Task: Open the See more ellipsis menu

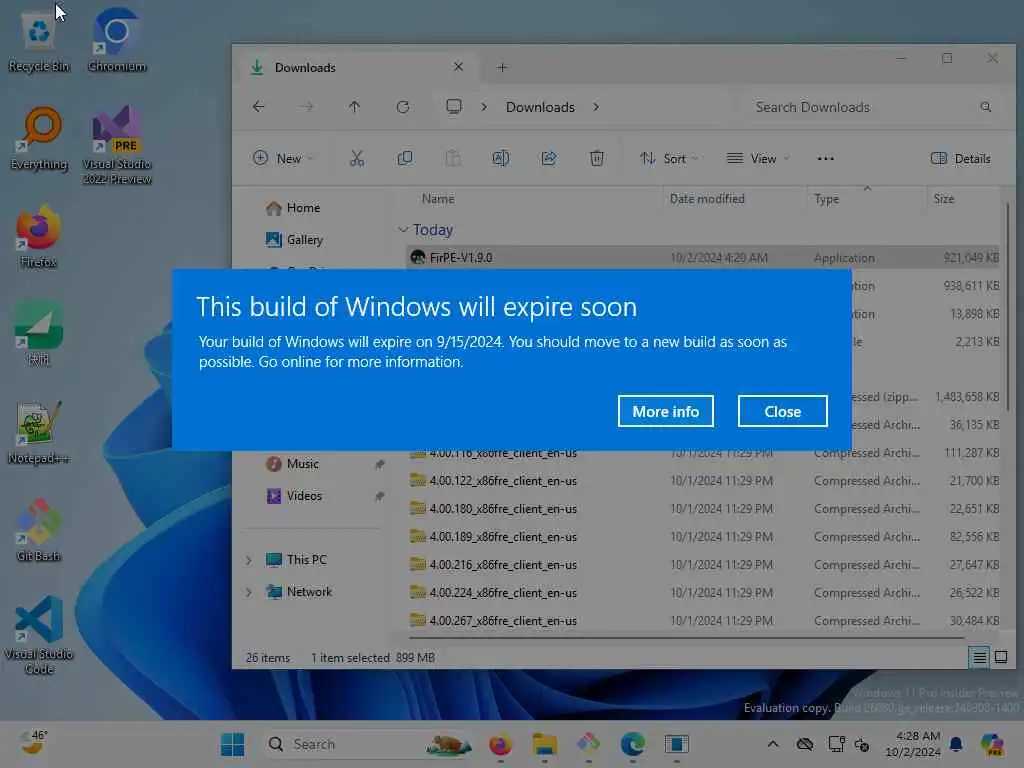Action: tap(825, 158)
